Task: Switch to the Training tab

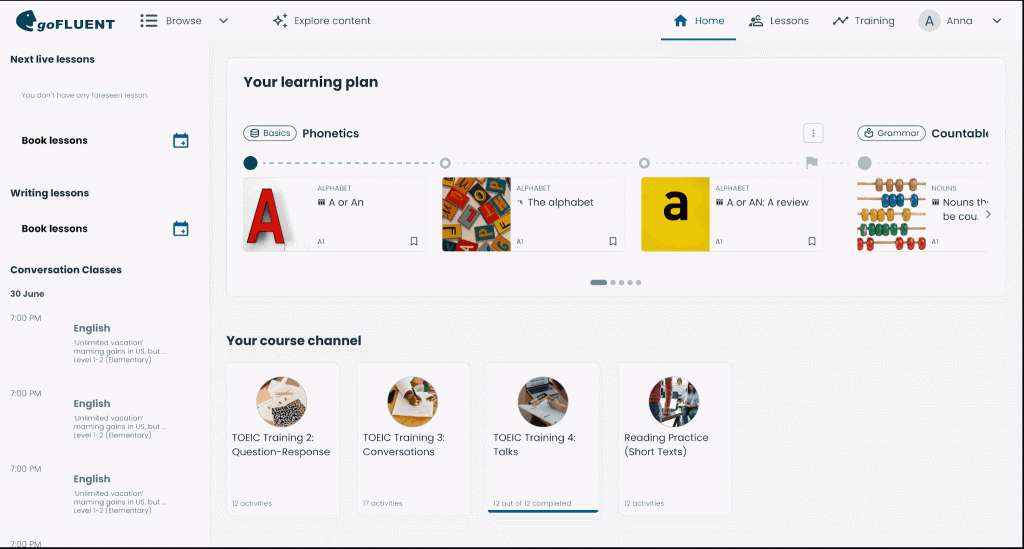Action: 863,21
